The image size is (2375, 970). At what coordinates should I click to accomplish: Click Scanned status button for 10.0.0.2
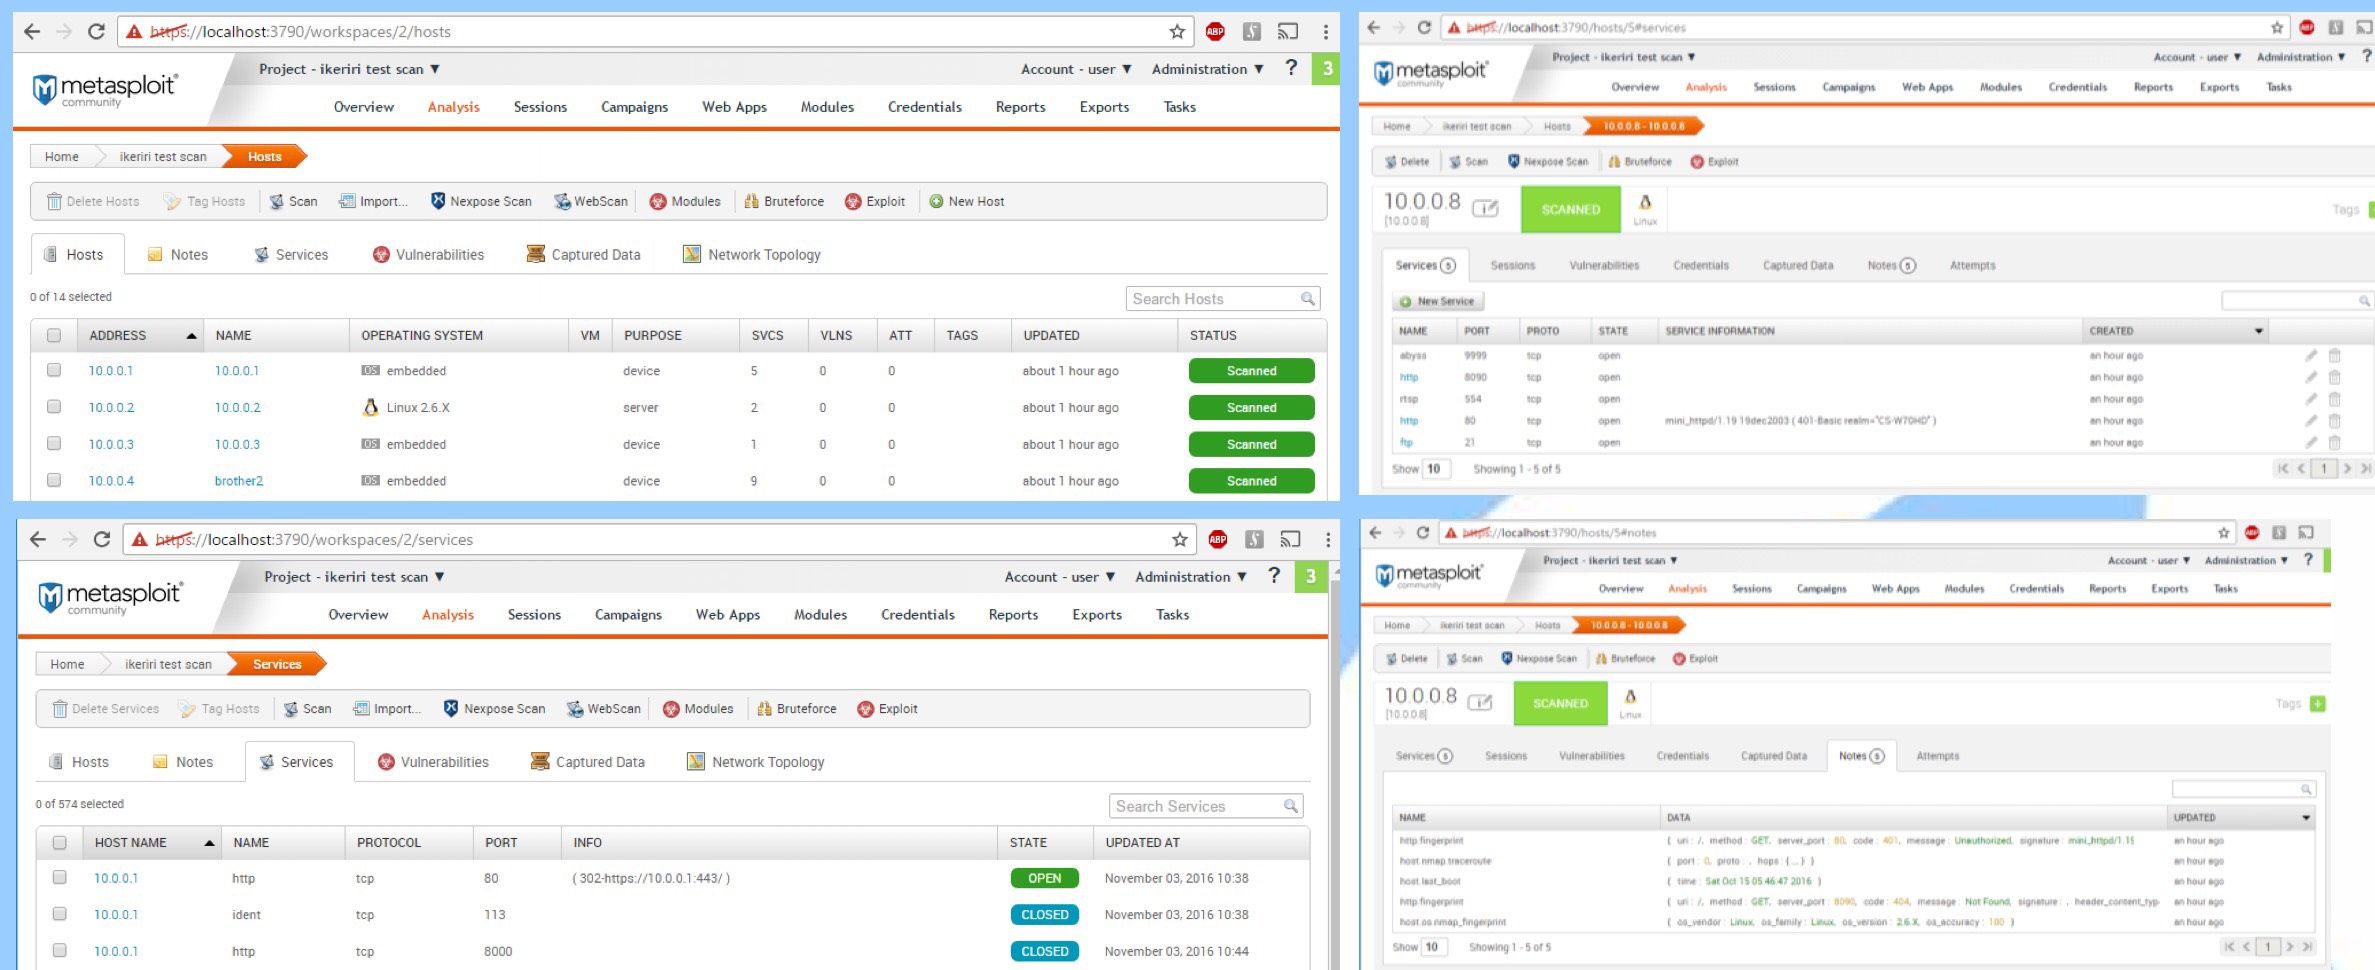point(1251,408)
